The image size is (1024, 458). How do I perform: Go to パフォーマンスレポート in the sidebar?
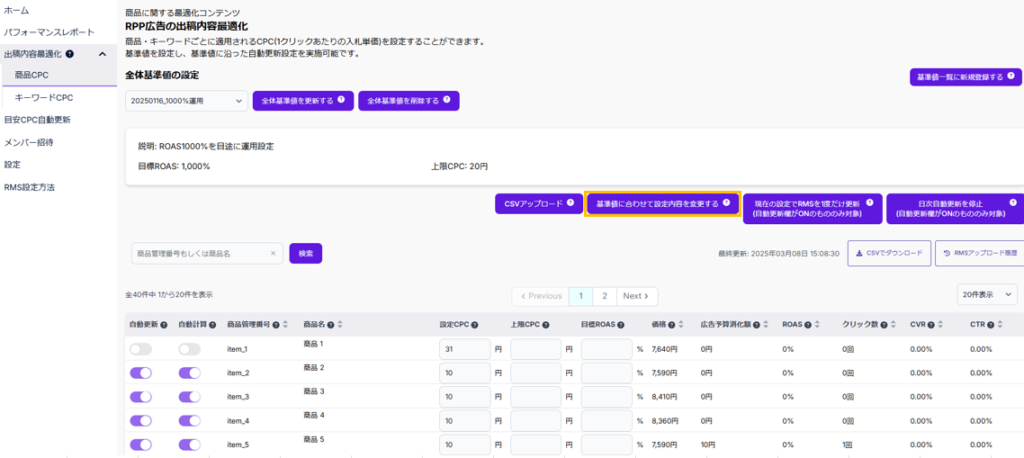click(x=50, y=32)
